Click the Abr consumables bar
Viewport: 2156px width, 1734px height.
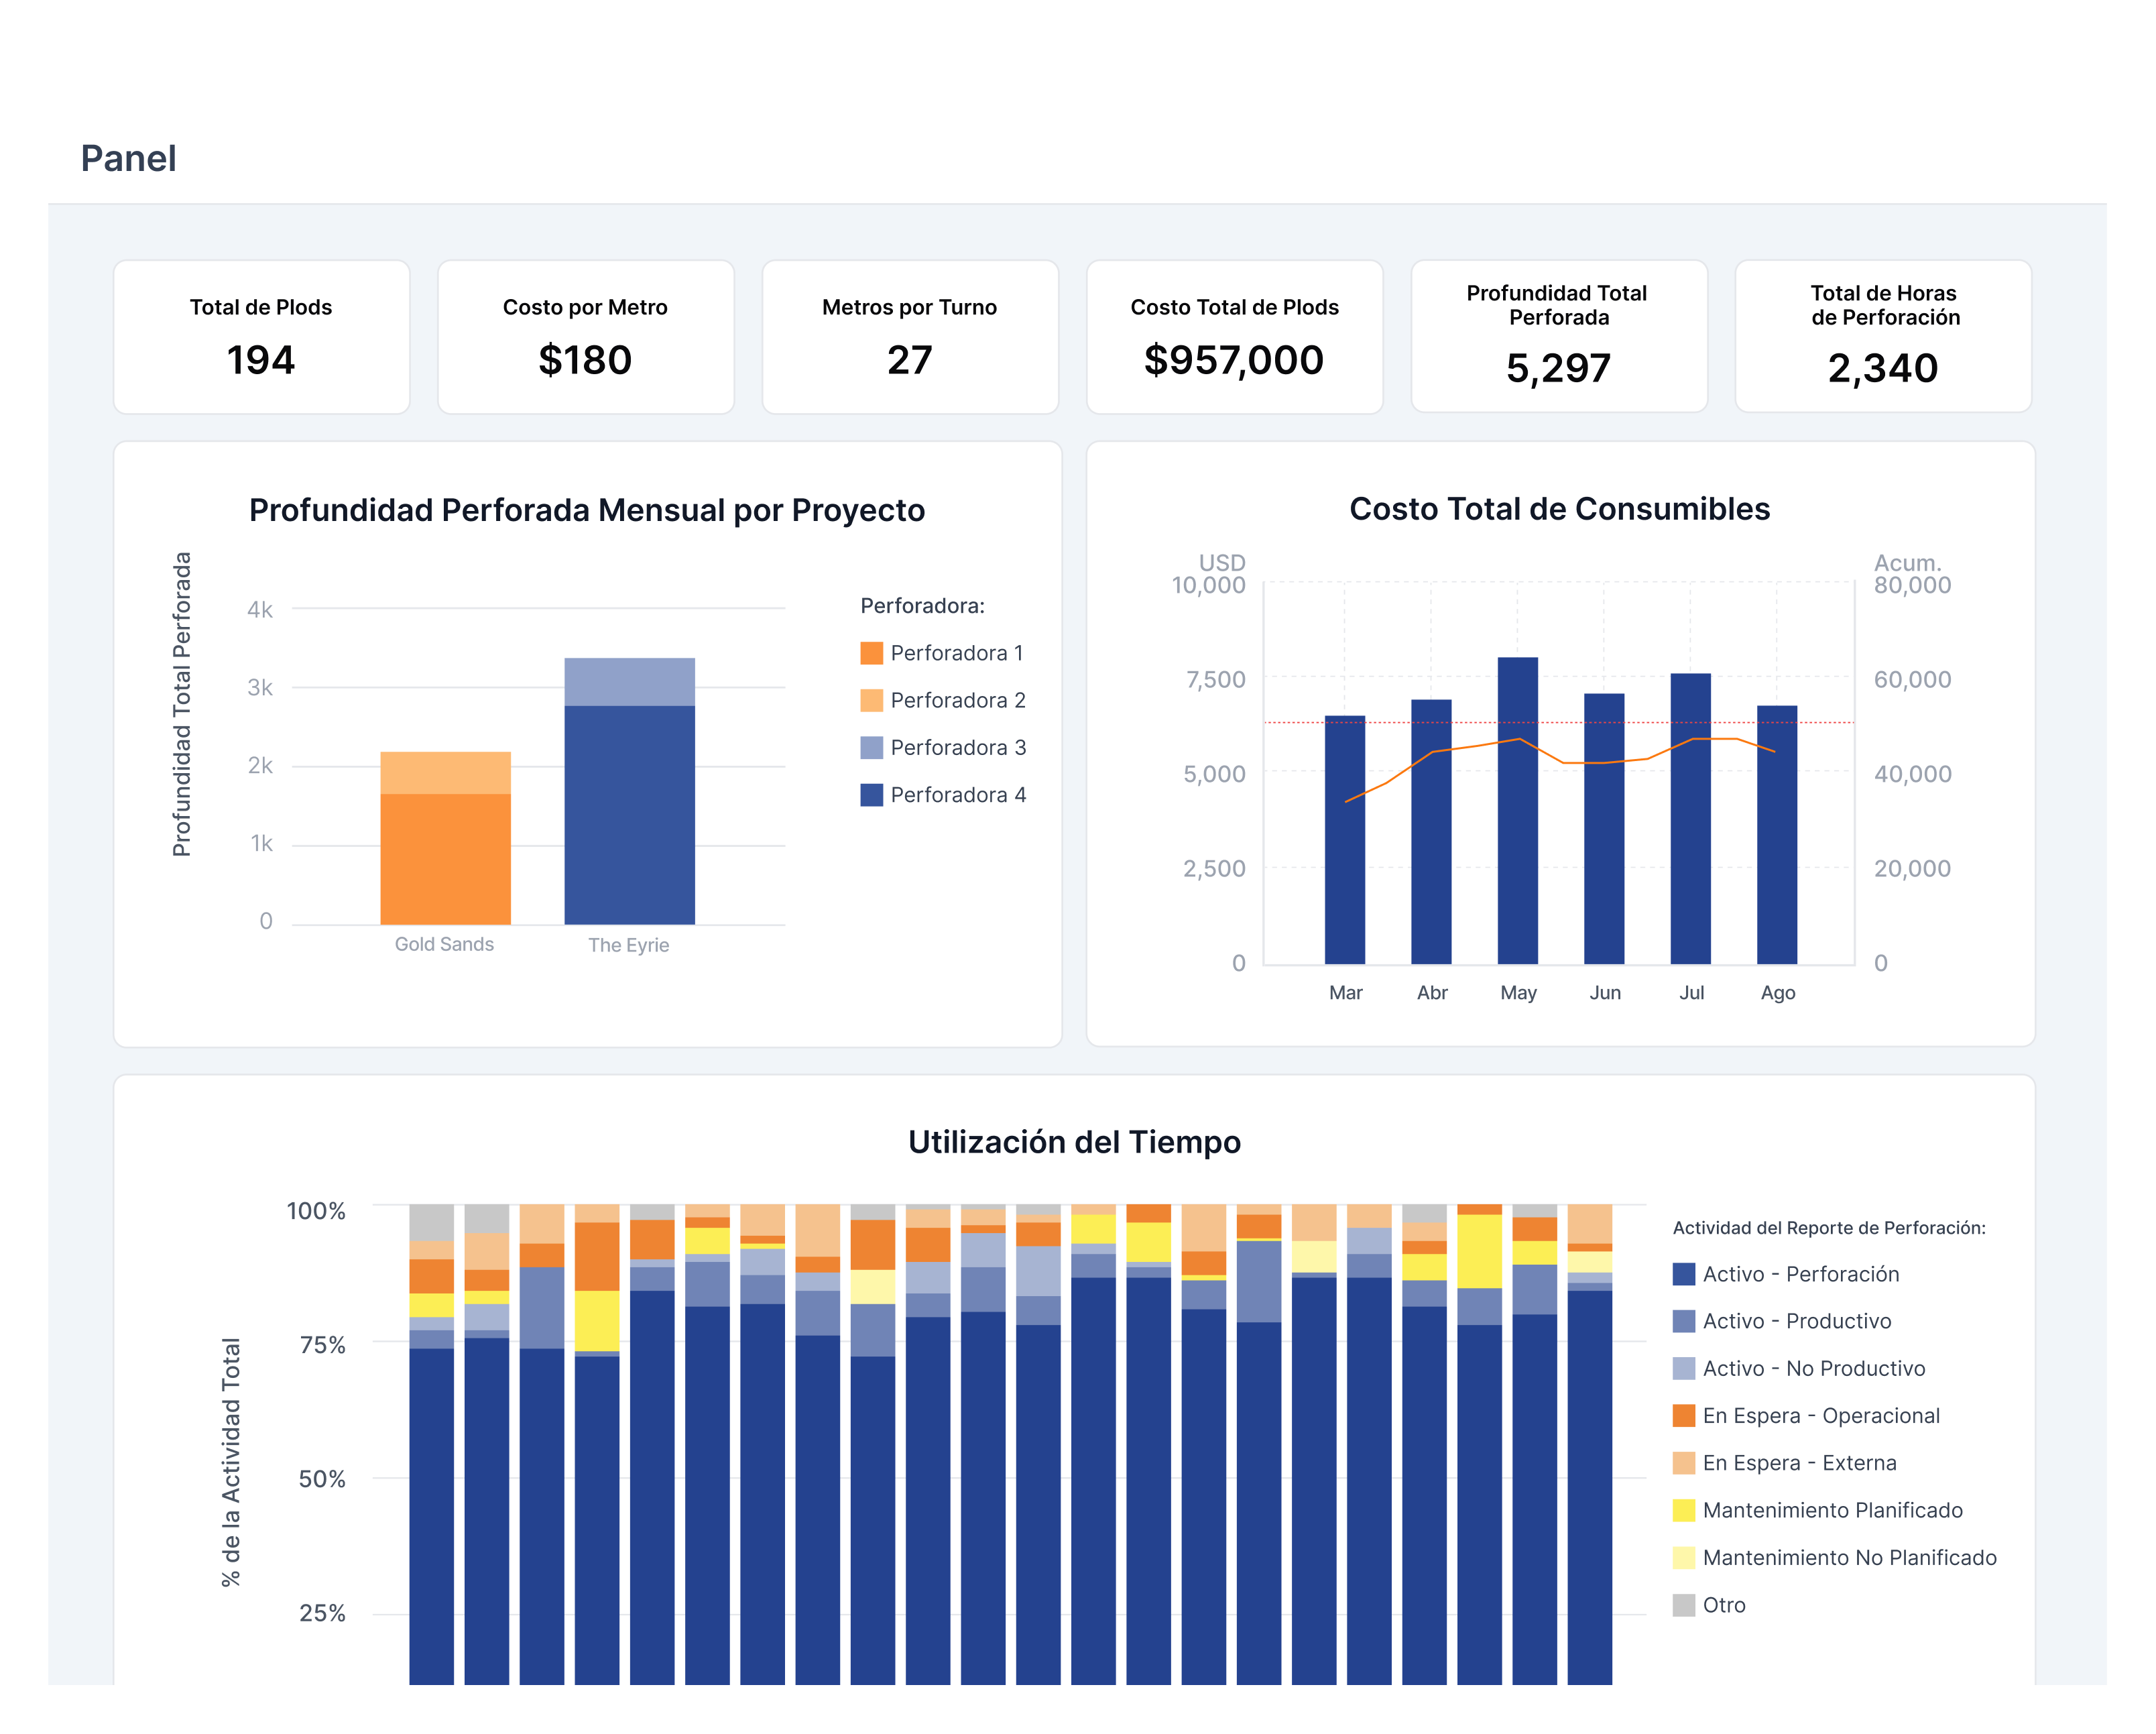pos(1431,832)
